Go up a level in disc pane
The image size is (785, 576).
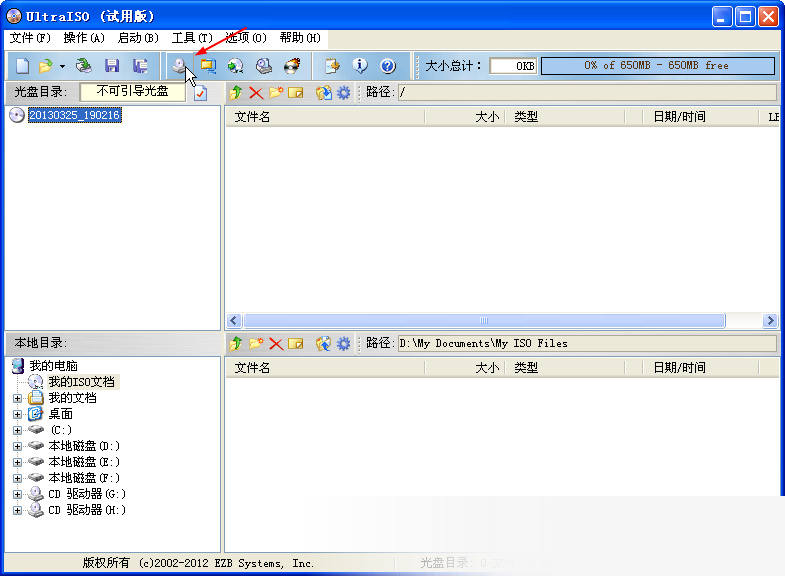pos(236,93)
